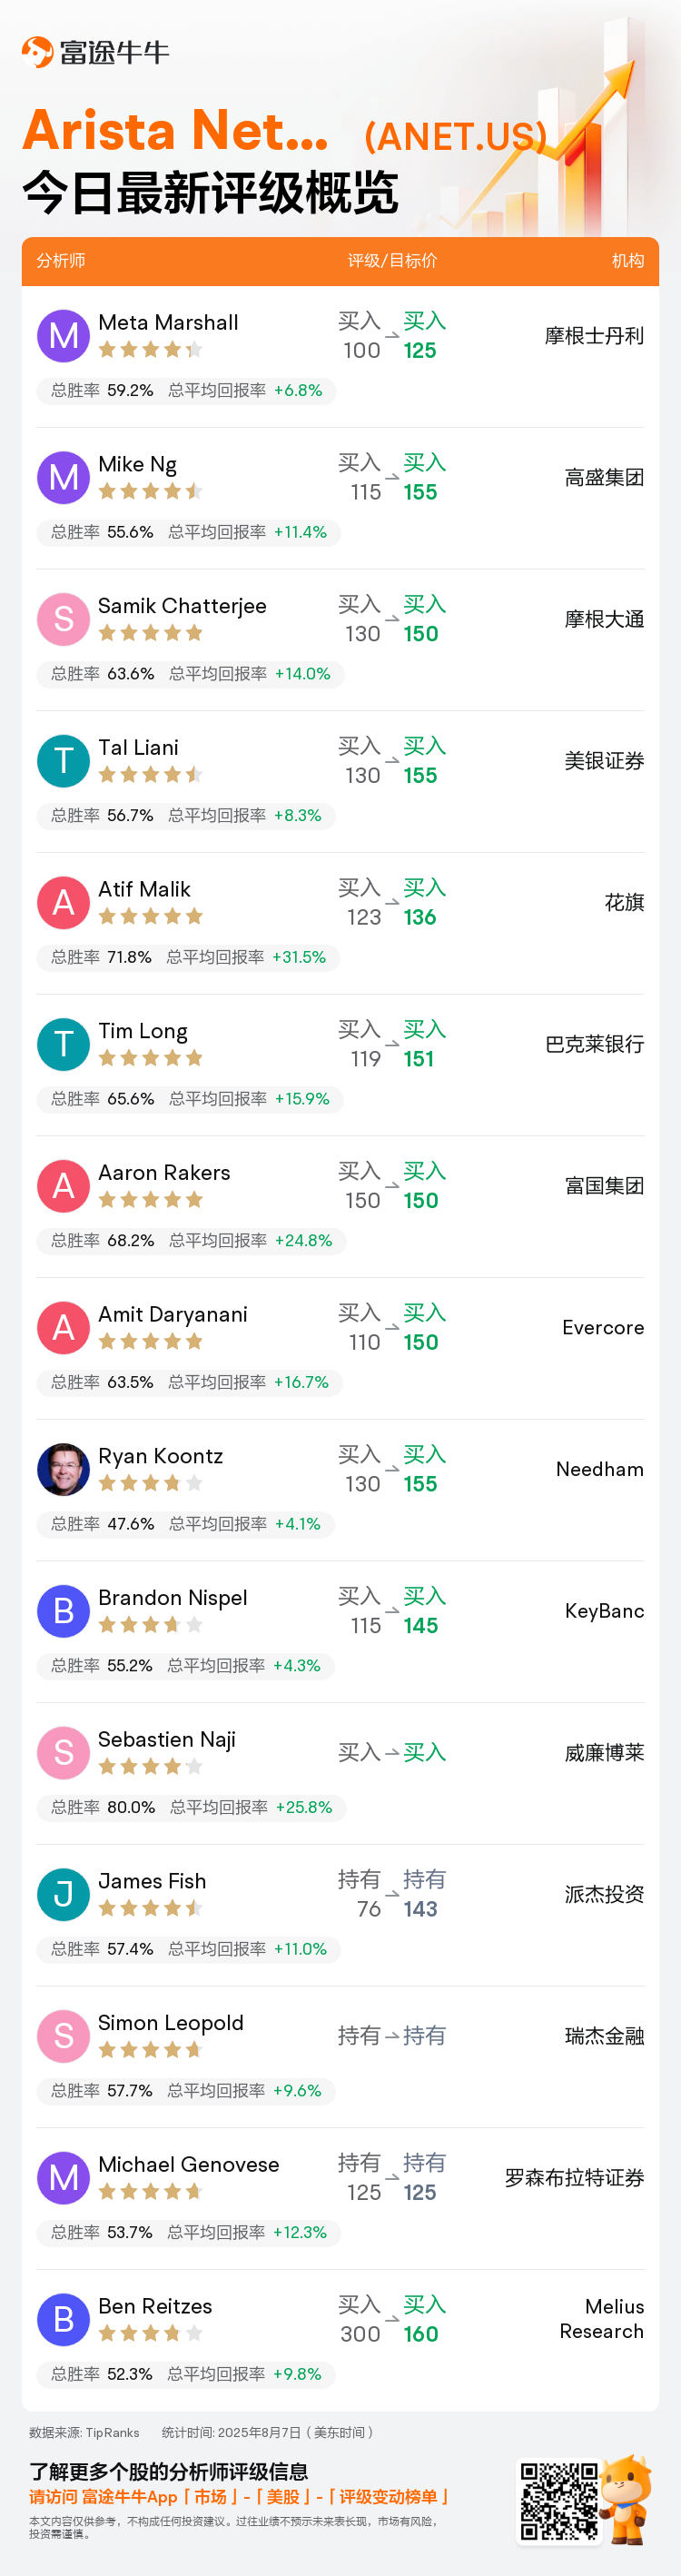This screenshot has height=2576, width=681.
Task: Open the 评级变动榜单 link text
Action: point(389,2496)
